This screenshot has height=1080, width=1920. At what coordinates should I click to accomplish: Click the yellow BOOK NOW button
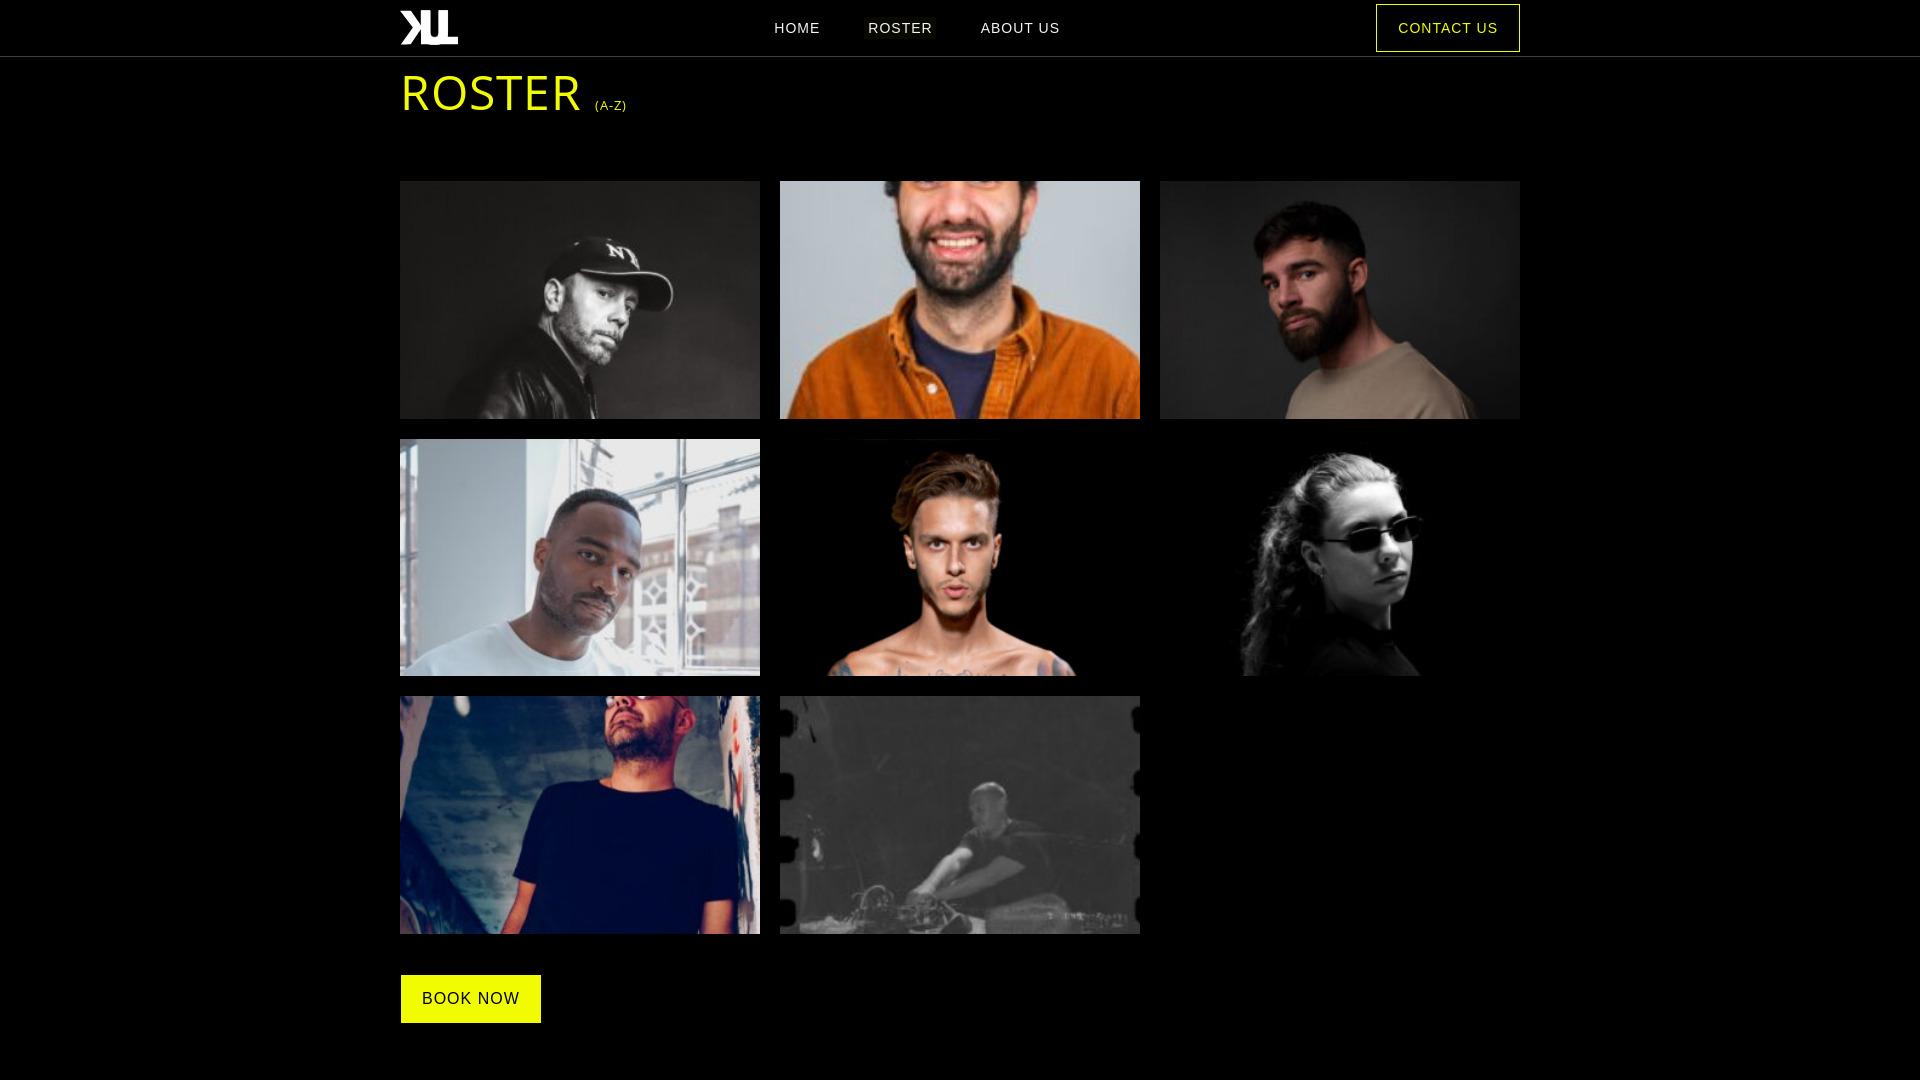471,999
